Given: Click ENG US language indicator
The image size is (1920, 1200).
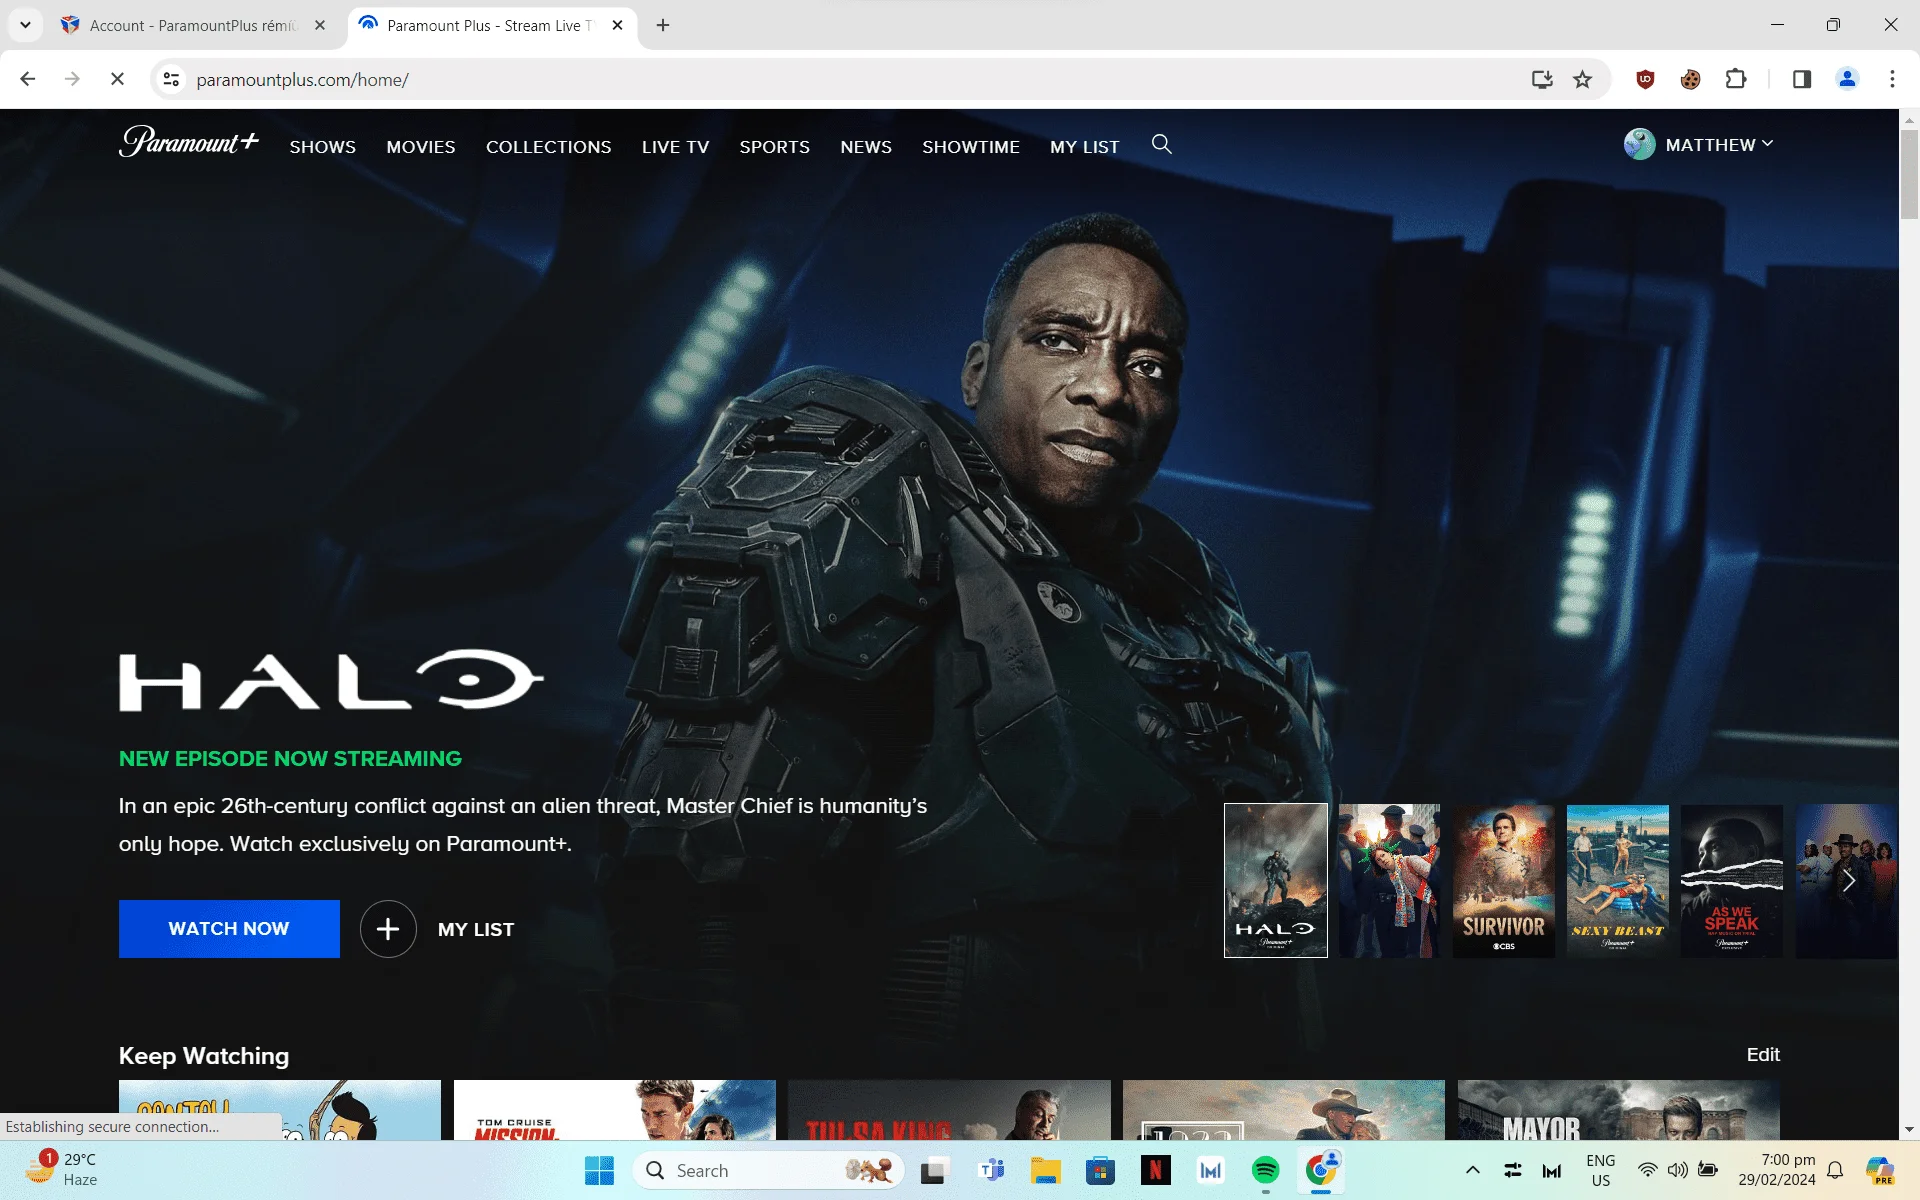Looking at the screenshot, I should 1600,1170.
